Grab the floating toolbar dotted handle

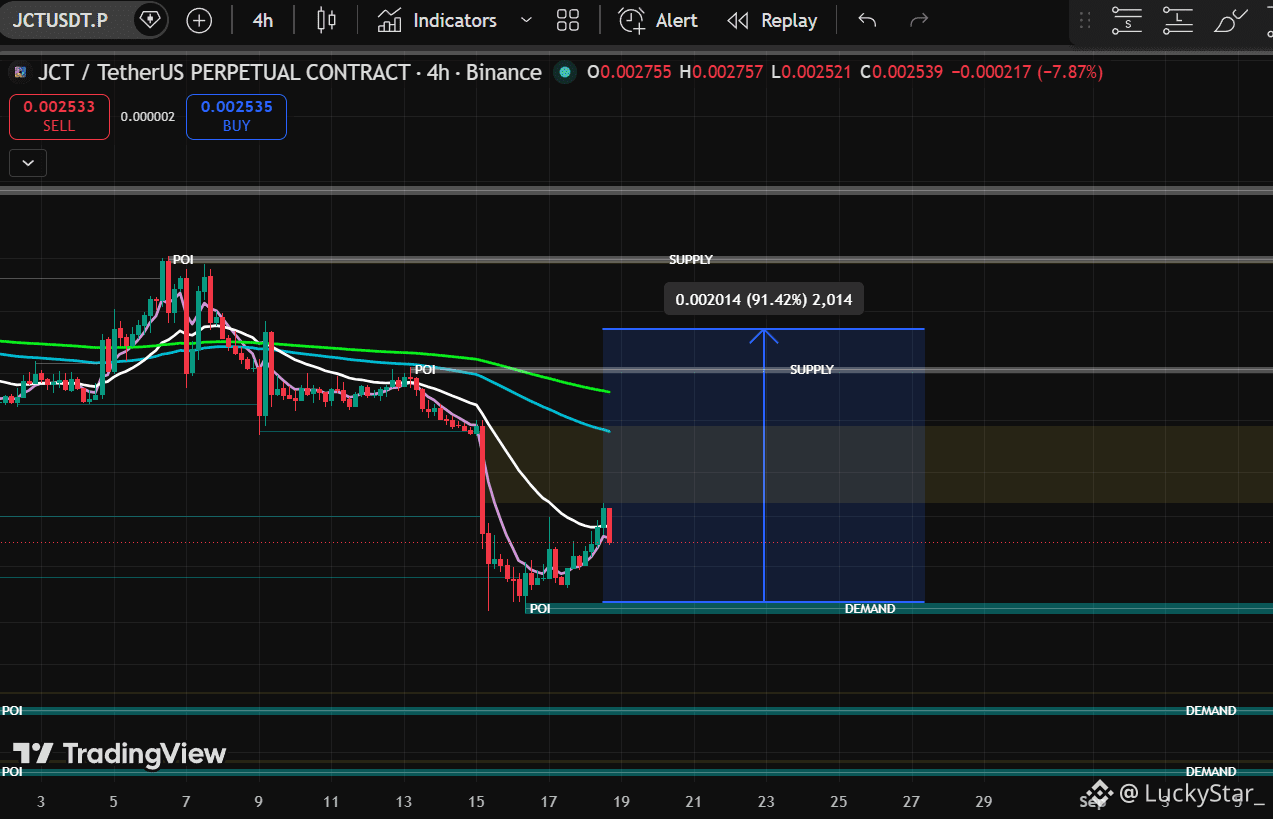(x=1085, y=20)
